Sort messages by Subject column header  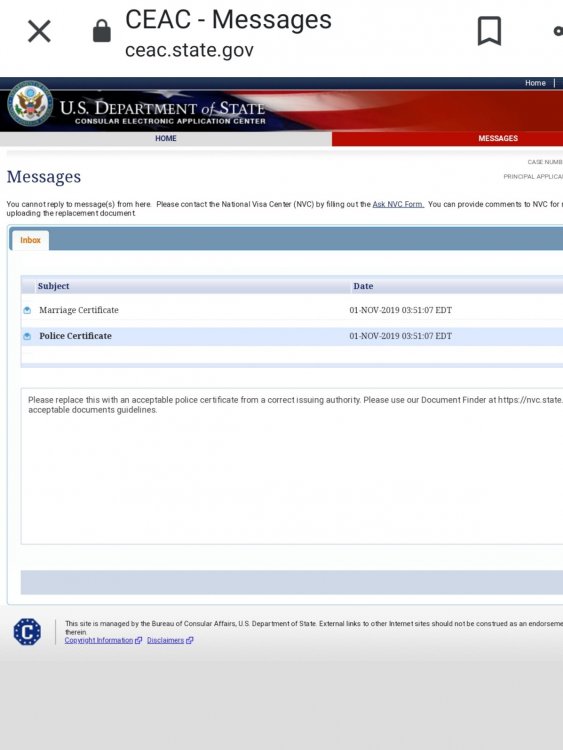[x=54, y=286]
